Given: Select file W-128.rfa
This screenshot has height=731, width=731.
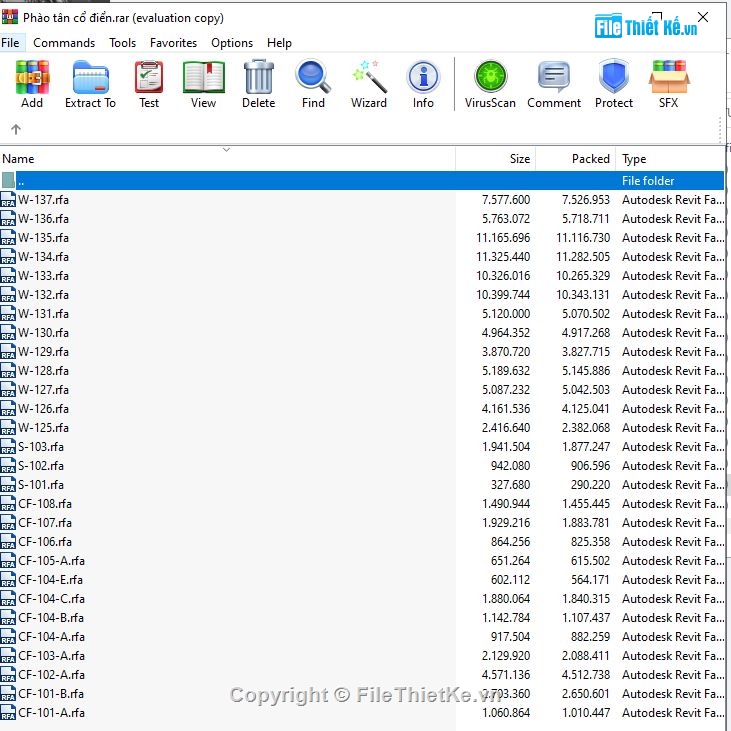Looking at the screenshot, I should [362, 371].
